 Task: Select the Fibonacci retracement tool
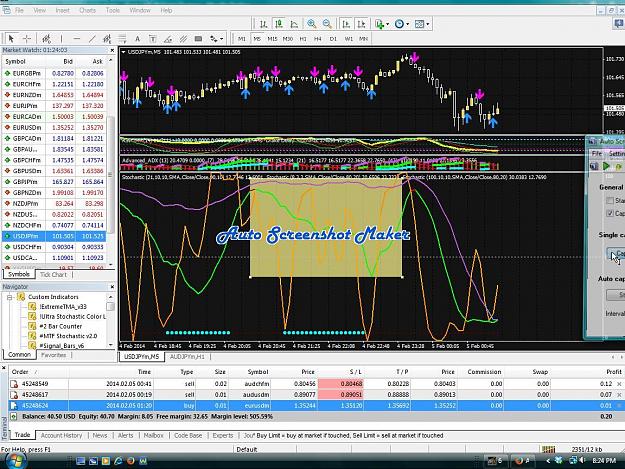point(122,39)
